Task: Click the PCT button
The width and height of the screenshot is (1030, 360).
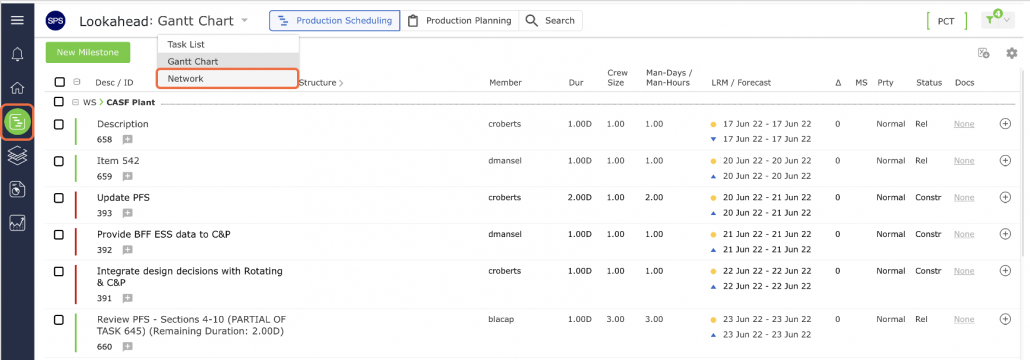Action: 946,21
